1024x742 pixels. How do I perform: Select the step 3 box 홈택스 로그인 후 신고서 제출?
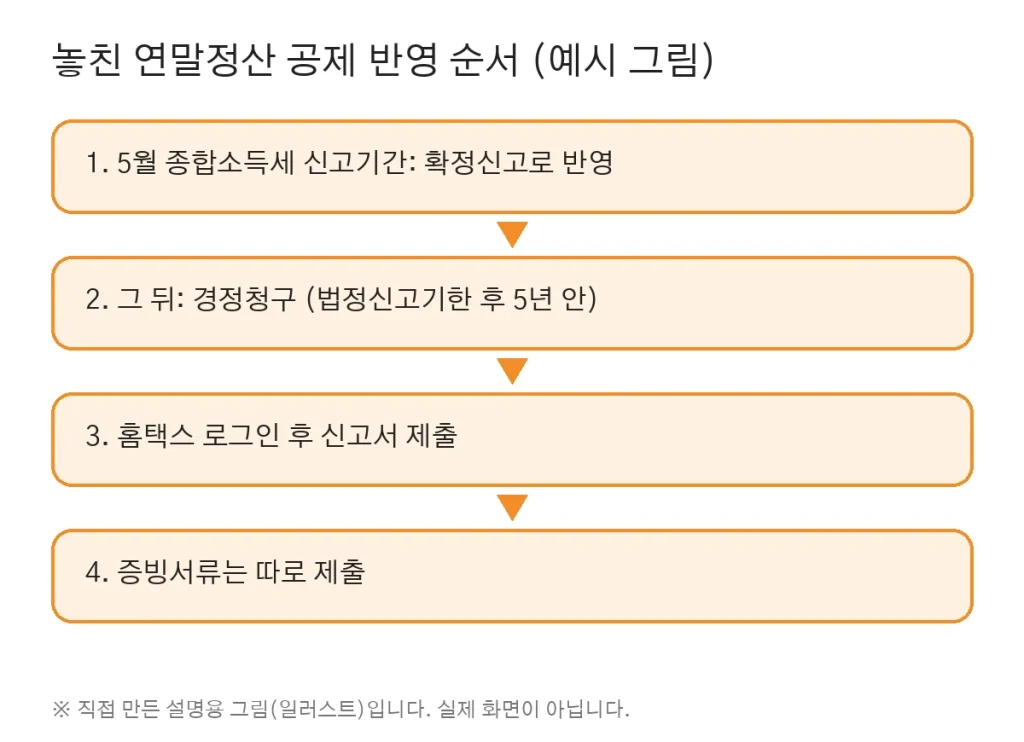coord(512,440)
